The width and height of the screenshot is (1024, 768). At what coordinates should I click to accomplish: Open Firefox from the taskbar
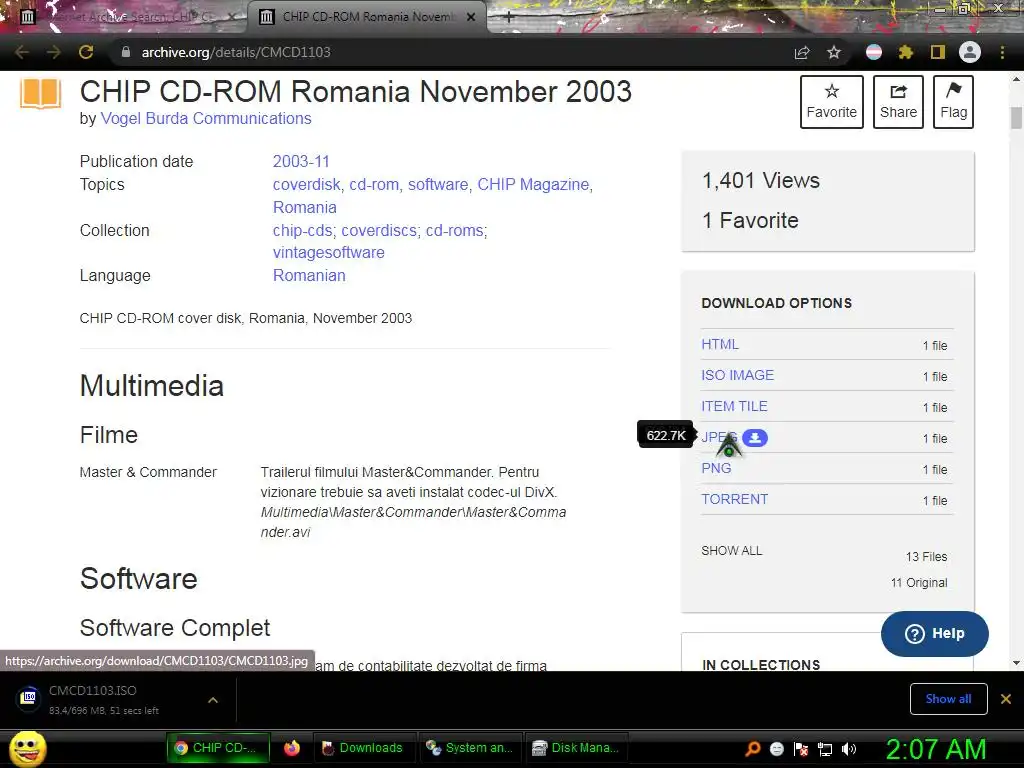click(292, 748)
